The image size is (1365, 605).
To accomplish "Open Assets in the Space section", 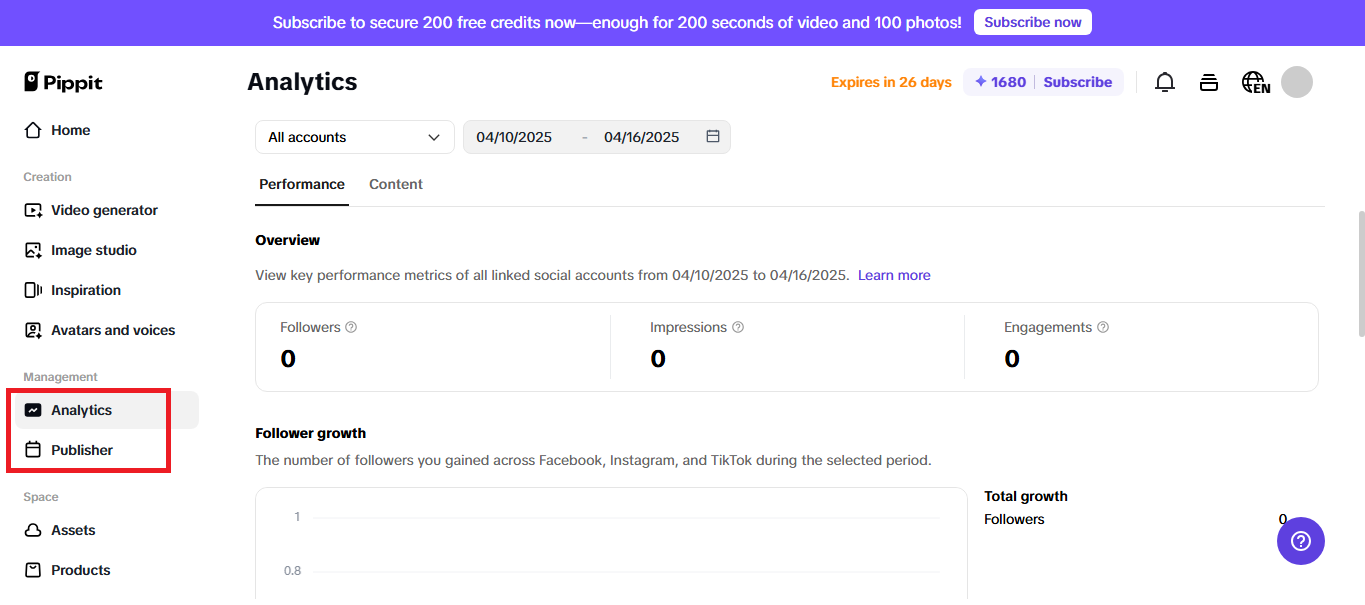I will tap(73, 529).
